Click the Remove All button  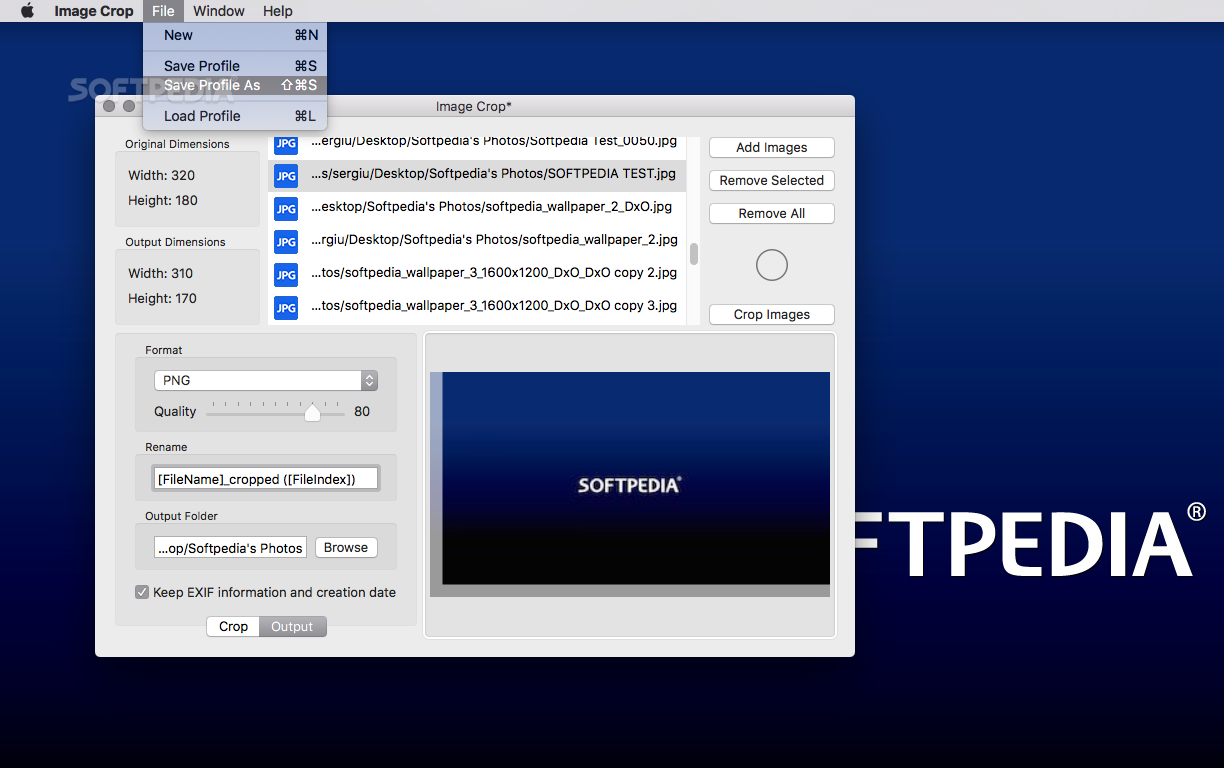772,213
